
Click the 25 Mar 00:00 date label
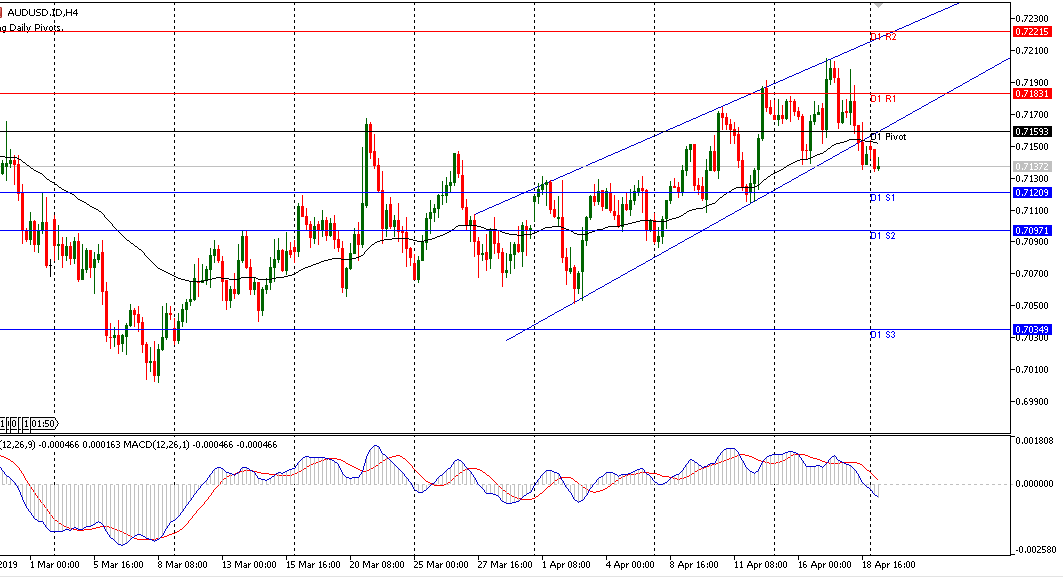(441, 564)
